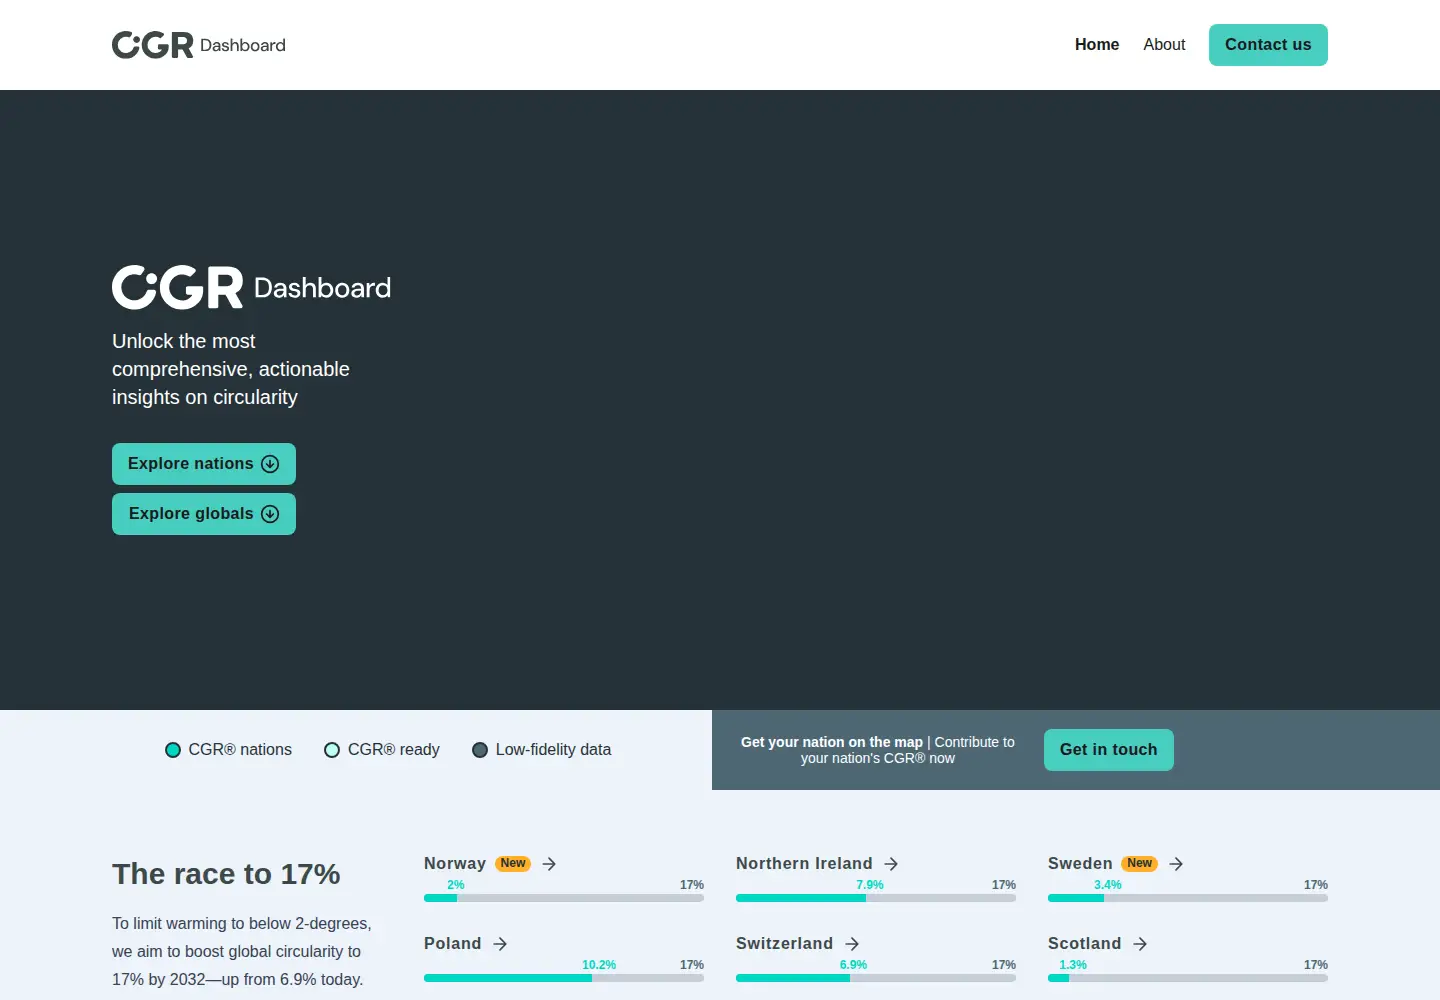Click the arrow icon next to Switzerland

pos(852,944)
